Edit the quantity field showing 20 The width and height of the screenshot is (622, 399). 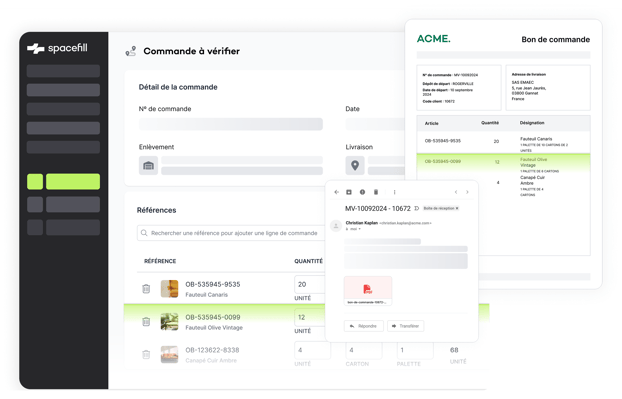310,284
